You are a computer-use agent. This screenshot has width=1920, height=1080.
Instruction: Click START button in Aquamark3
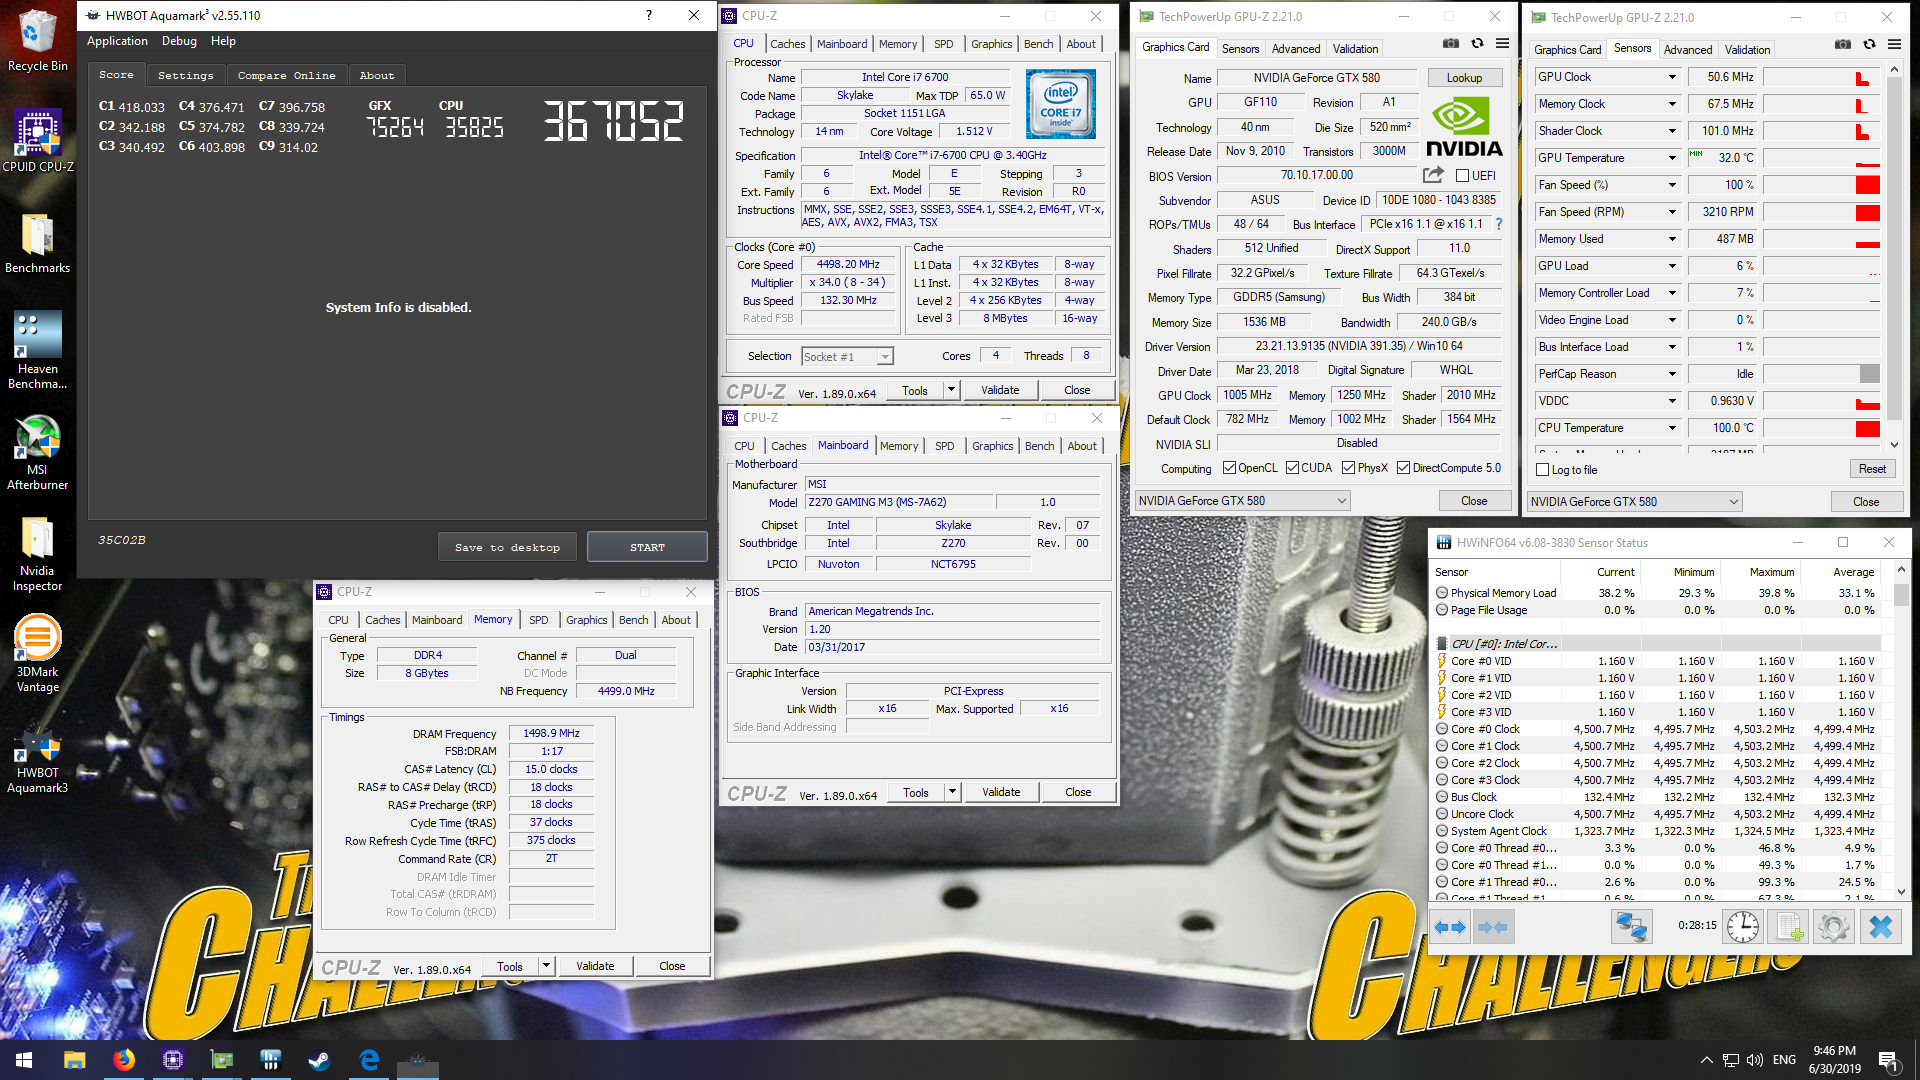[x=647, y=547]
